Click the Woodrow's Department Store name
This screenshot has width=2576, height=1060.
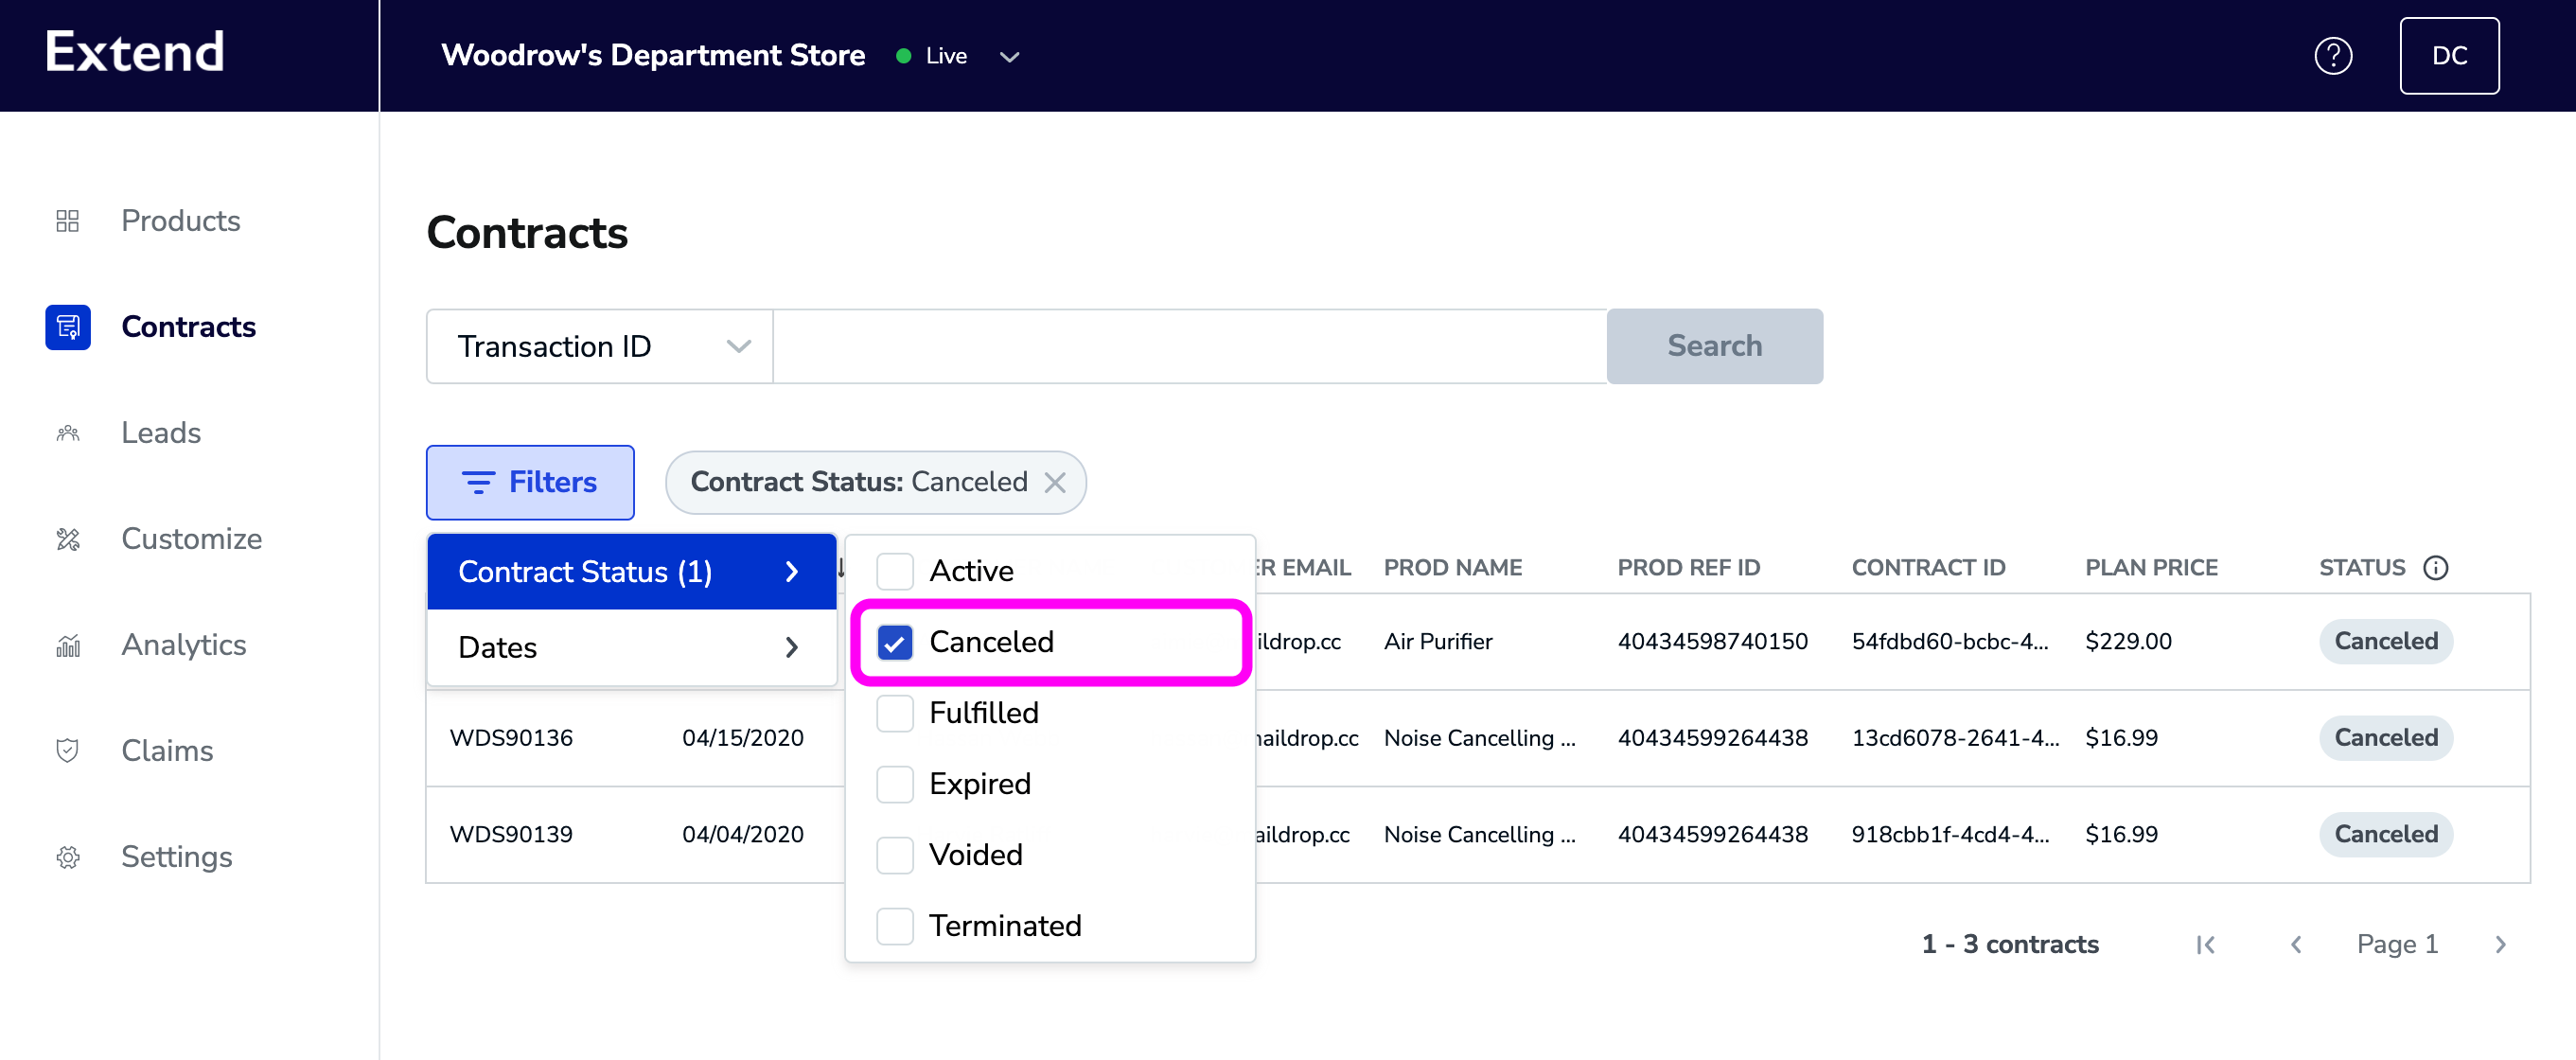pos(653,55)
